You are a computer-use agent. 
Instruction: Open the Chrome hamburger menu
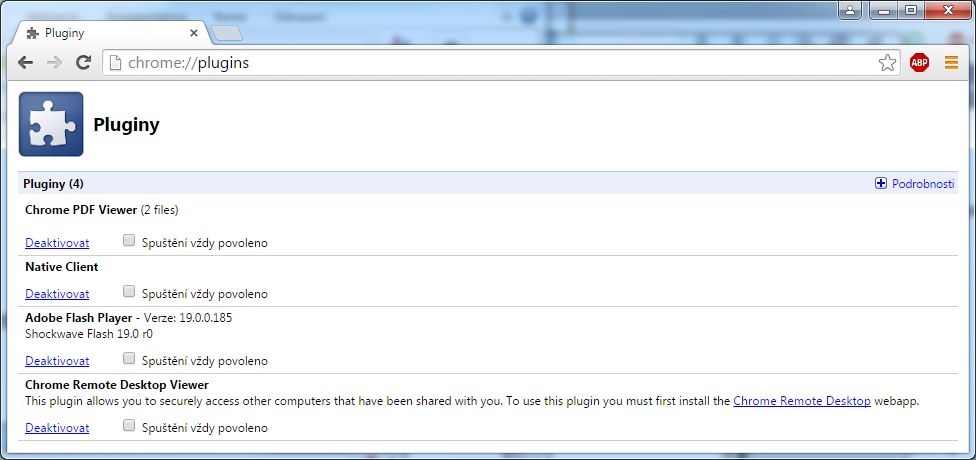[951, 62]
